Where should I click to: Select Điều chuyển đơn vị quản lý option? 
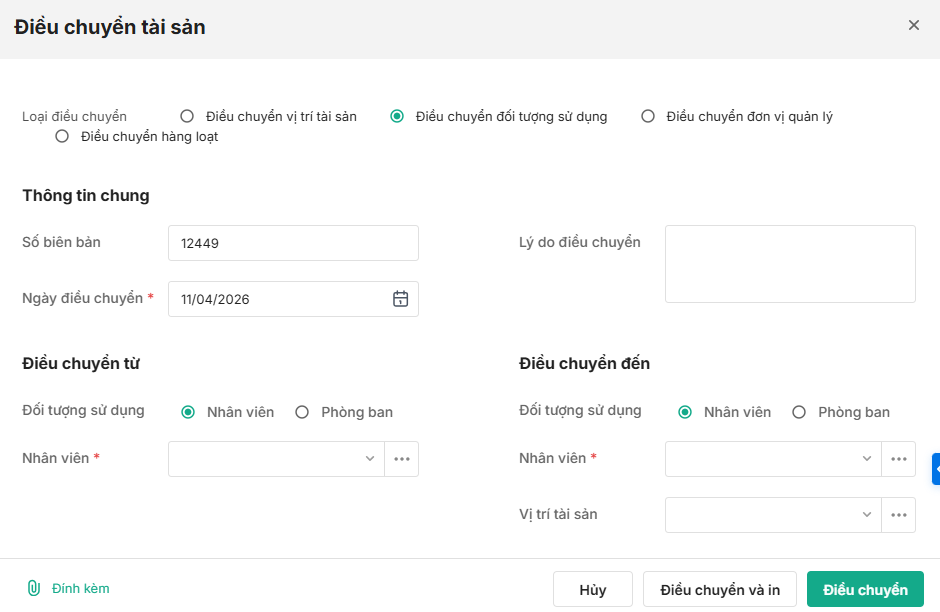(648, 117)
